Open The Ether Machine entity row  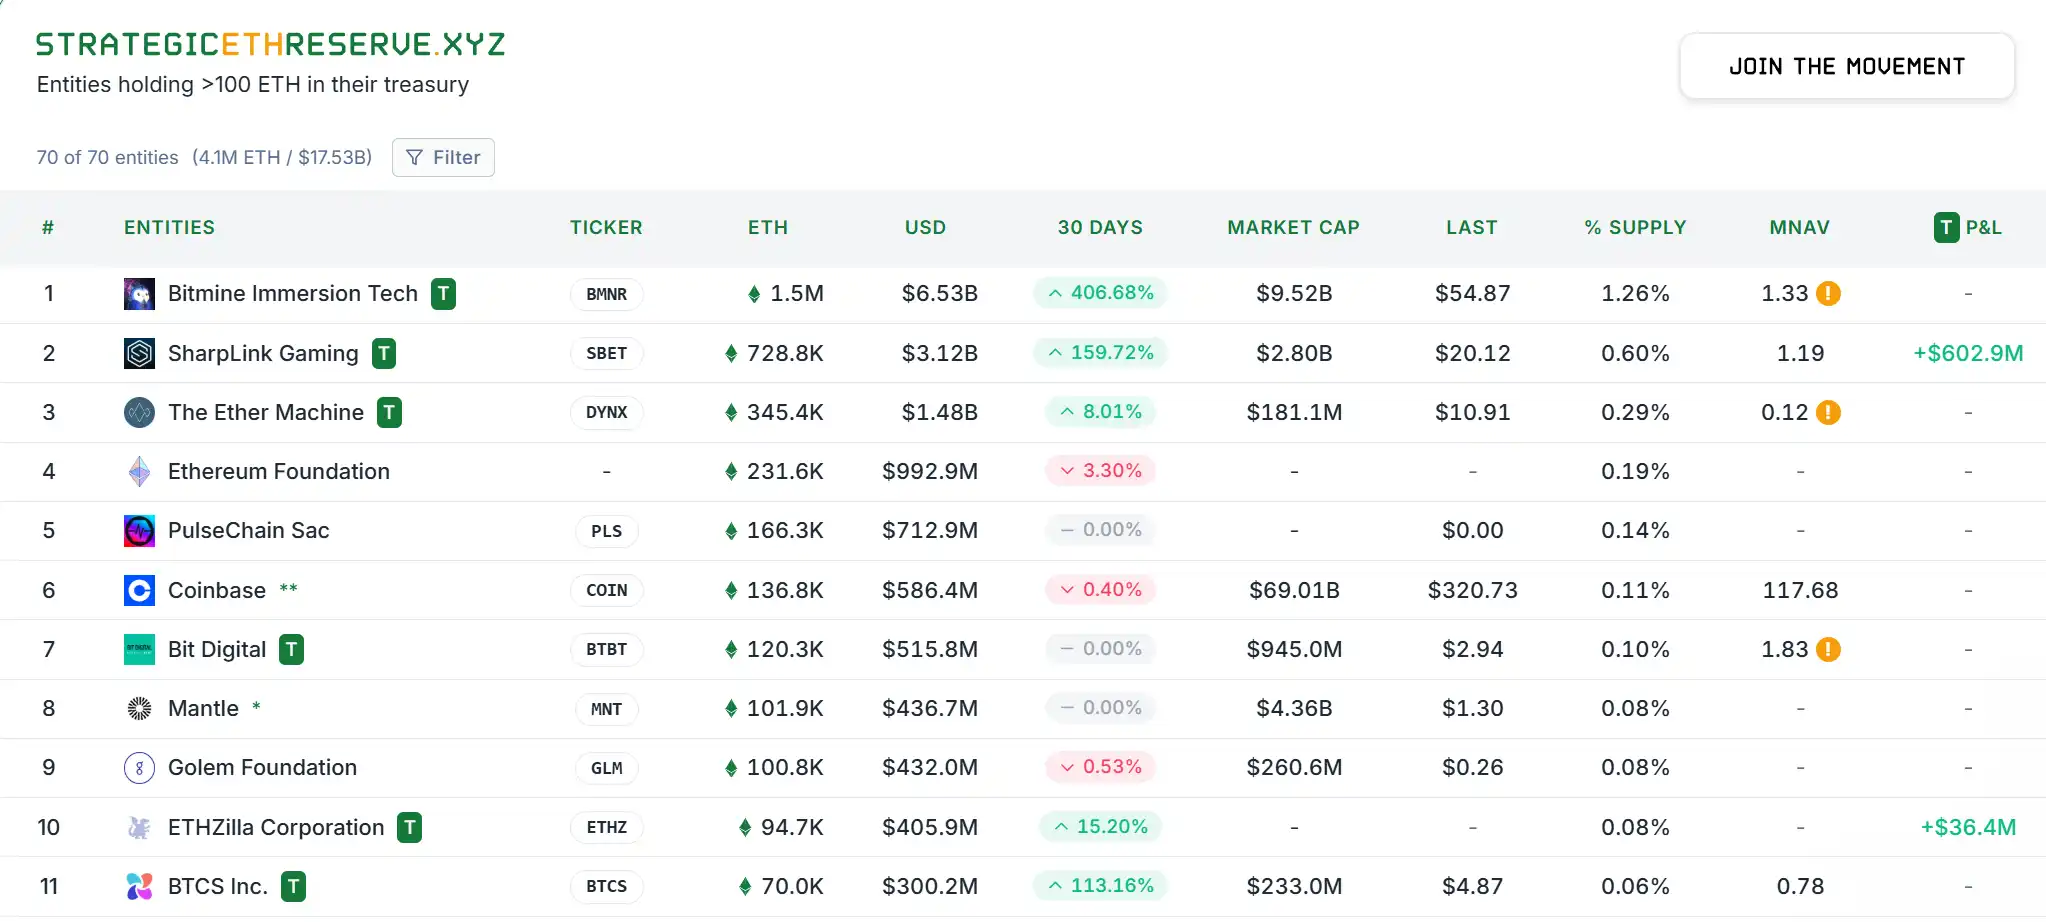[x=265, y=412]
